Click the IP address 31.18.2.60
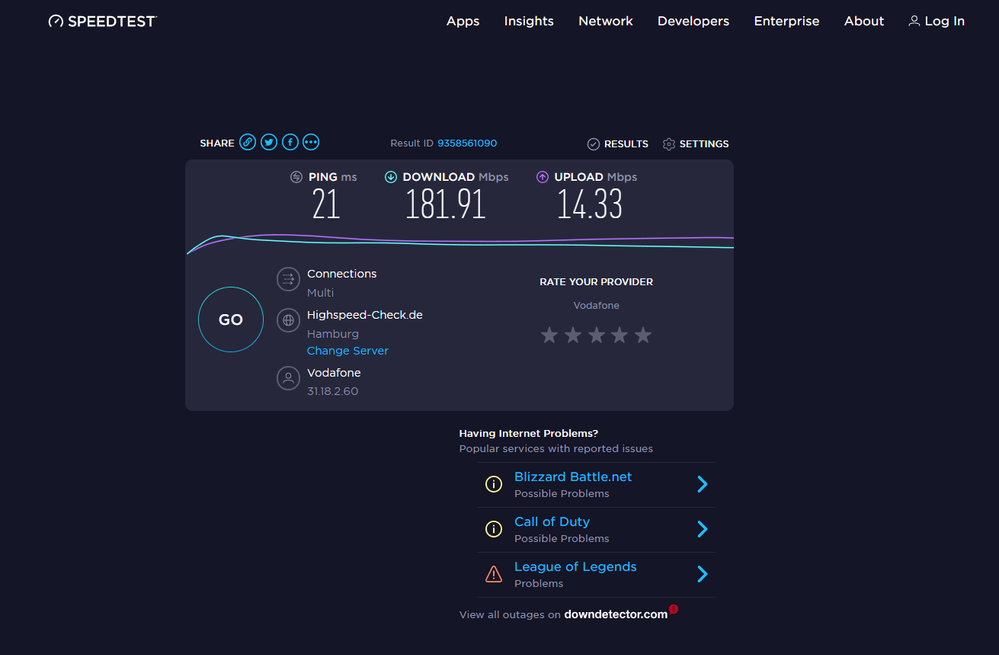This screenshot has width=999, height=655. coord(333,391)
